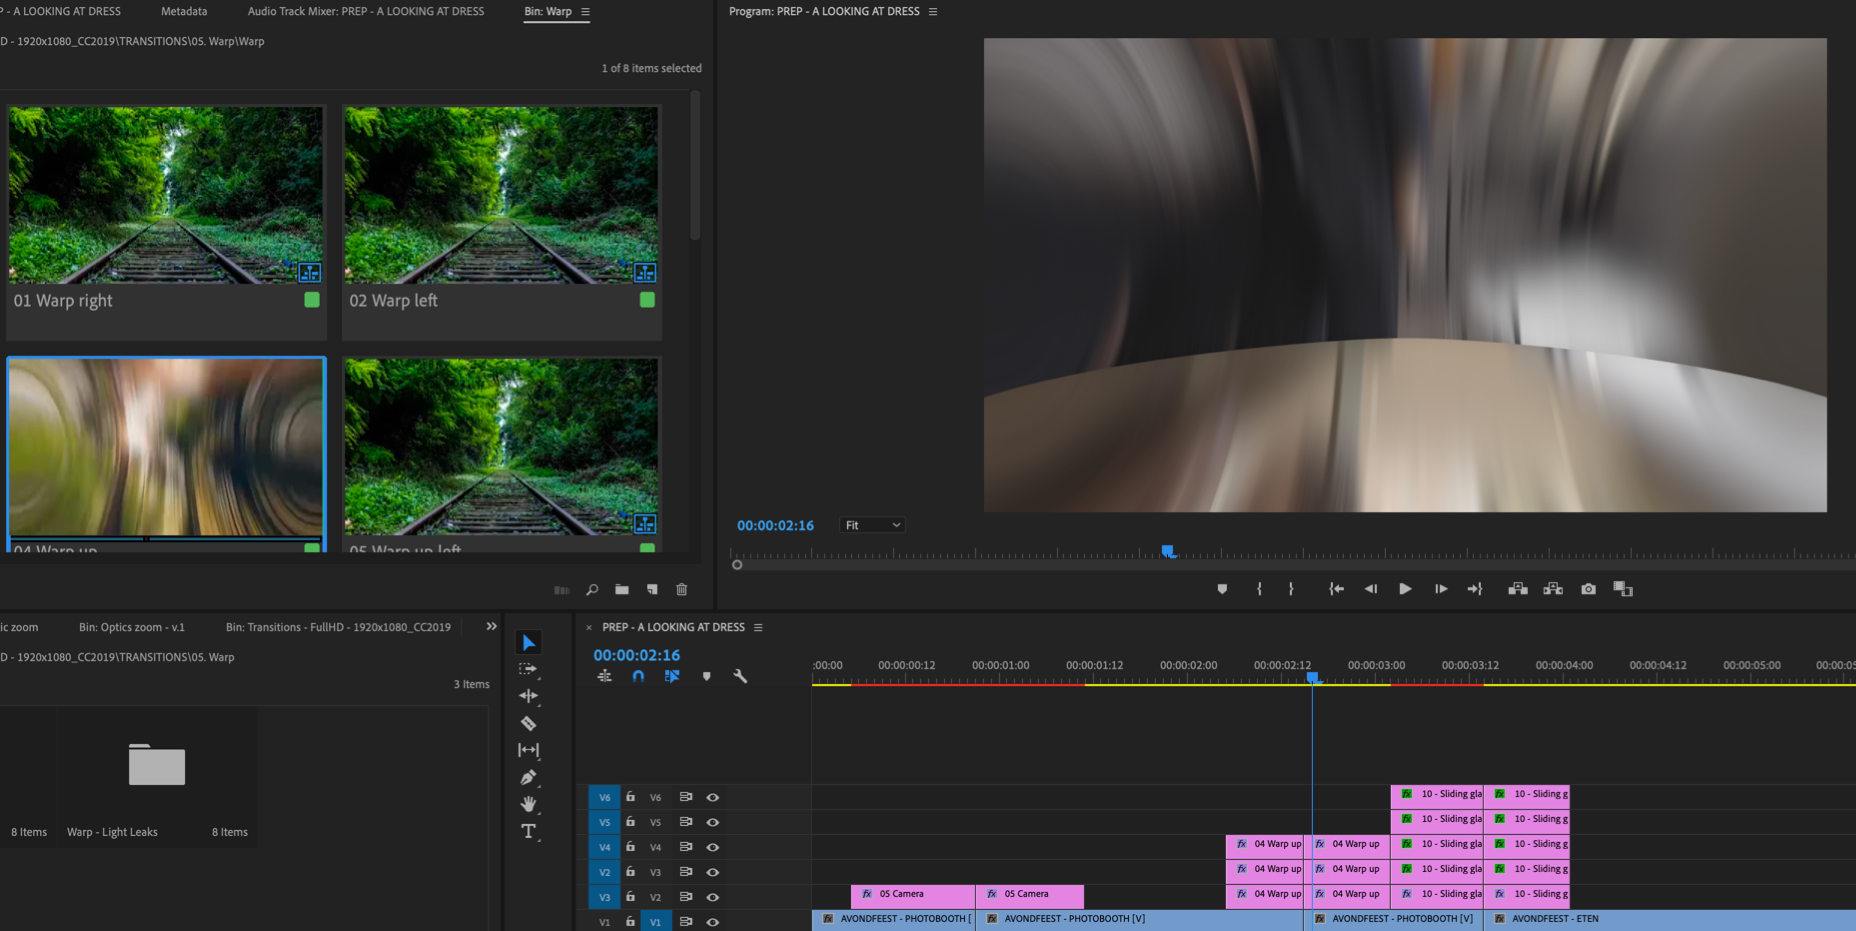
Task: Choose the Type tool
Action: [x=528, y=831]
